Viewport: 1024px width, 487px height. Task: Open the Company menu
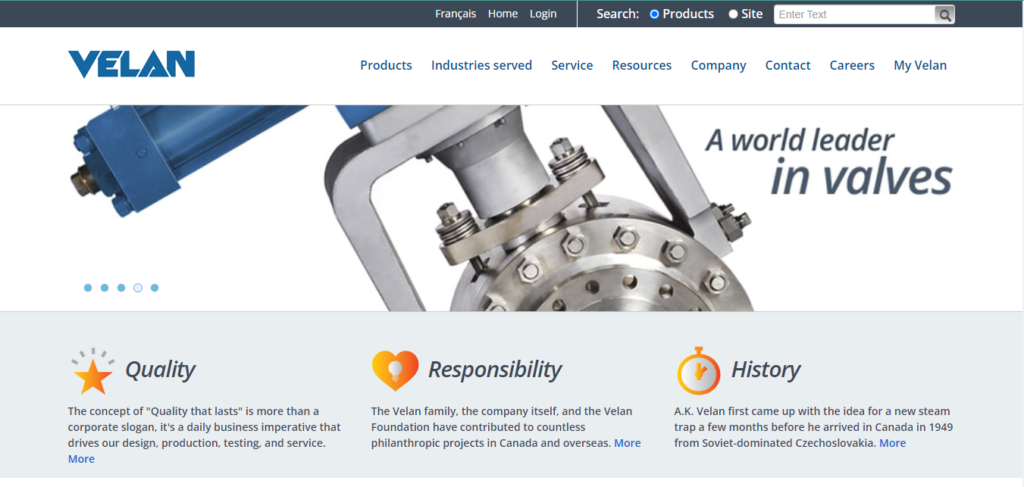(718, 65)
